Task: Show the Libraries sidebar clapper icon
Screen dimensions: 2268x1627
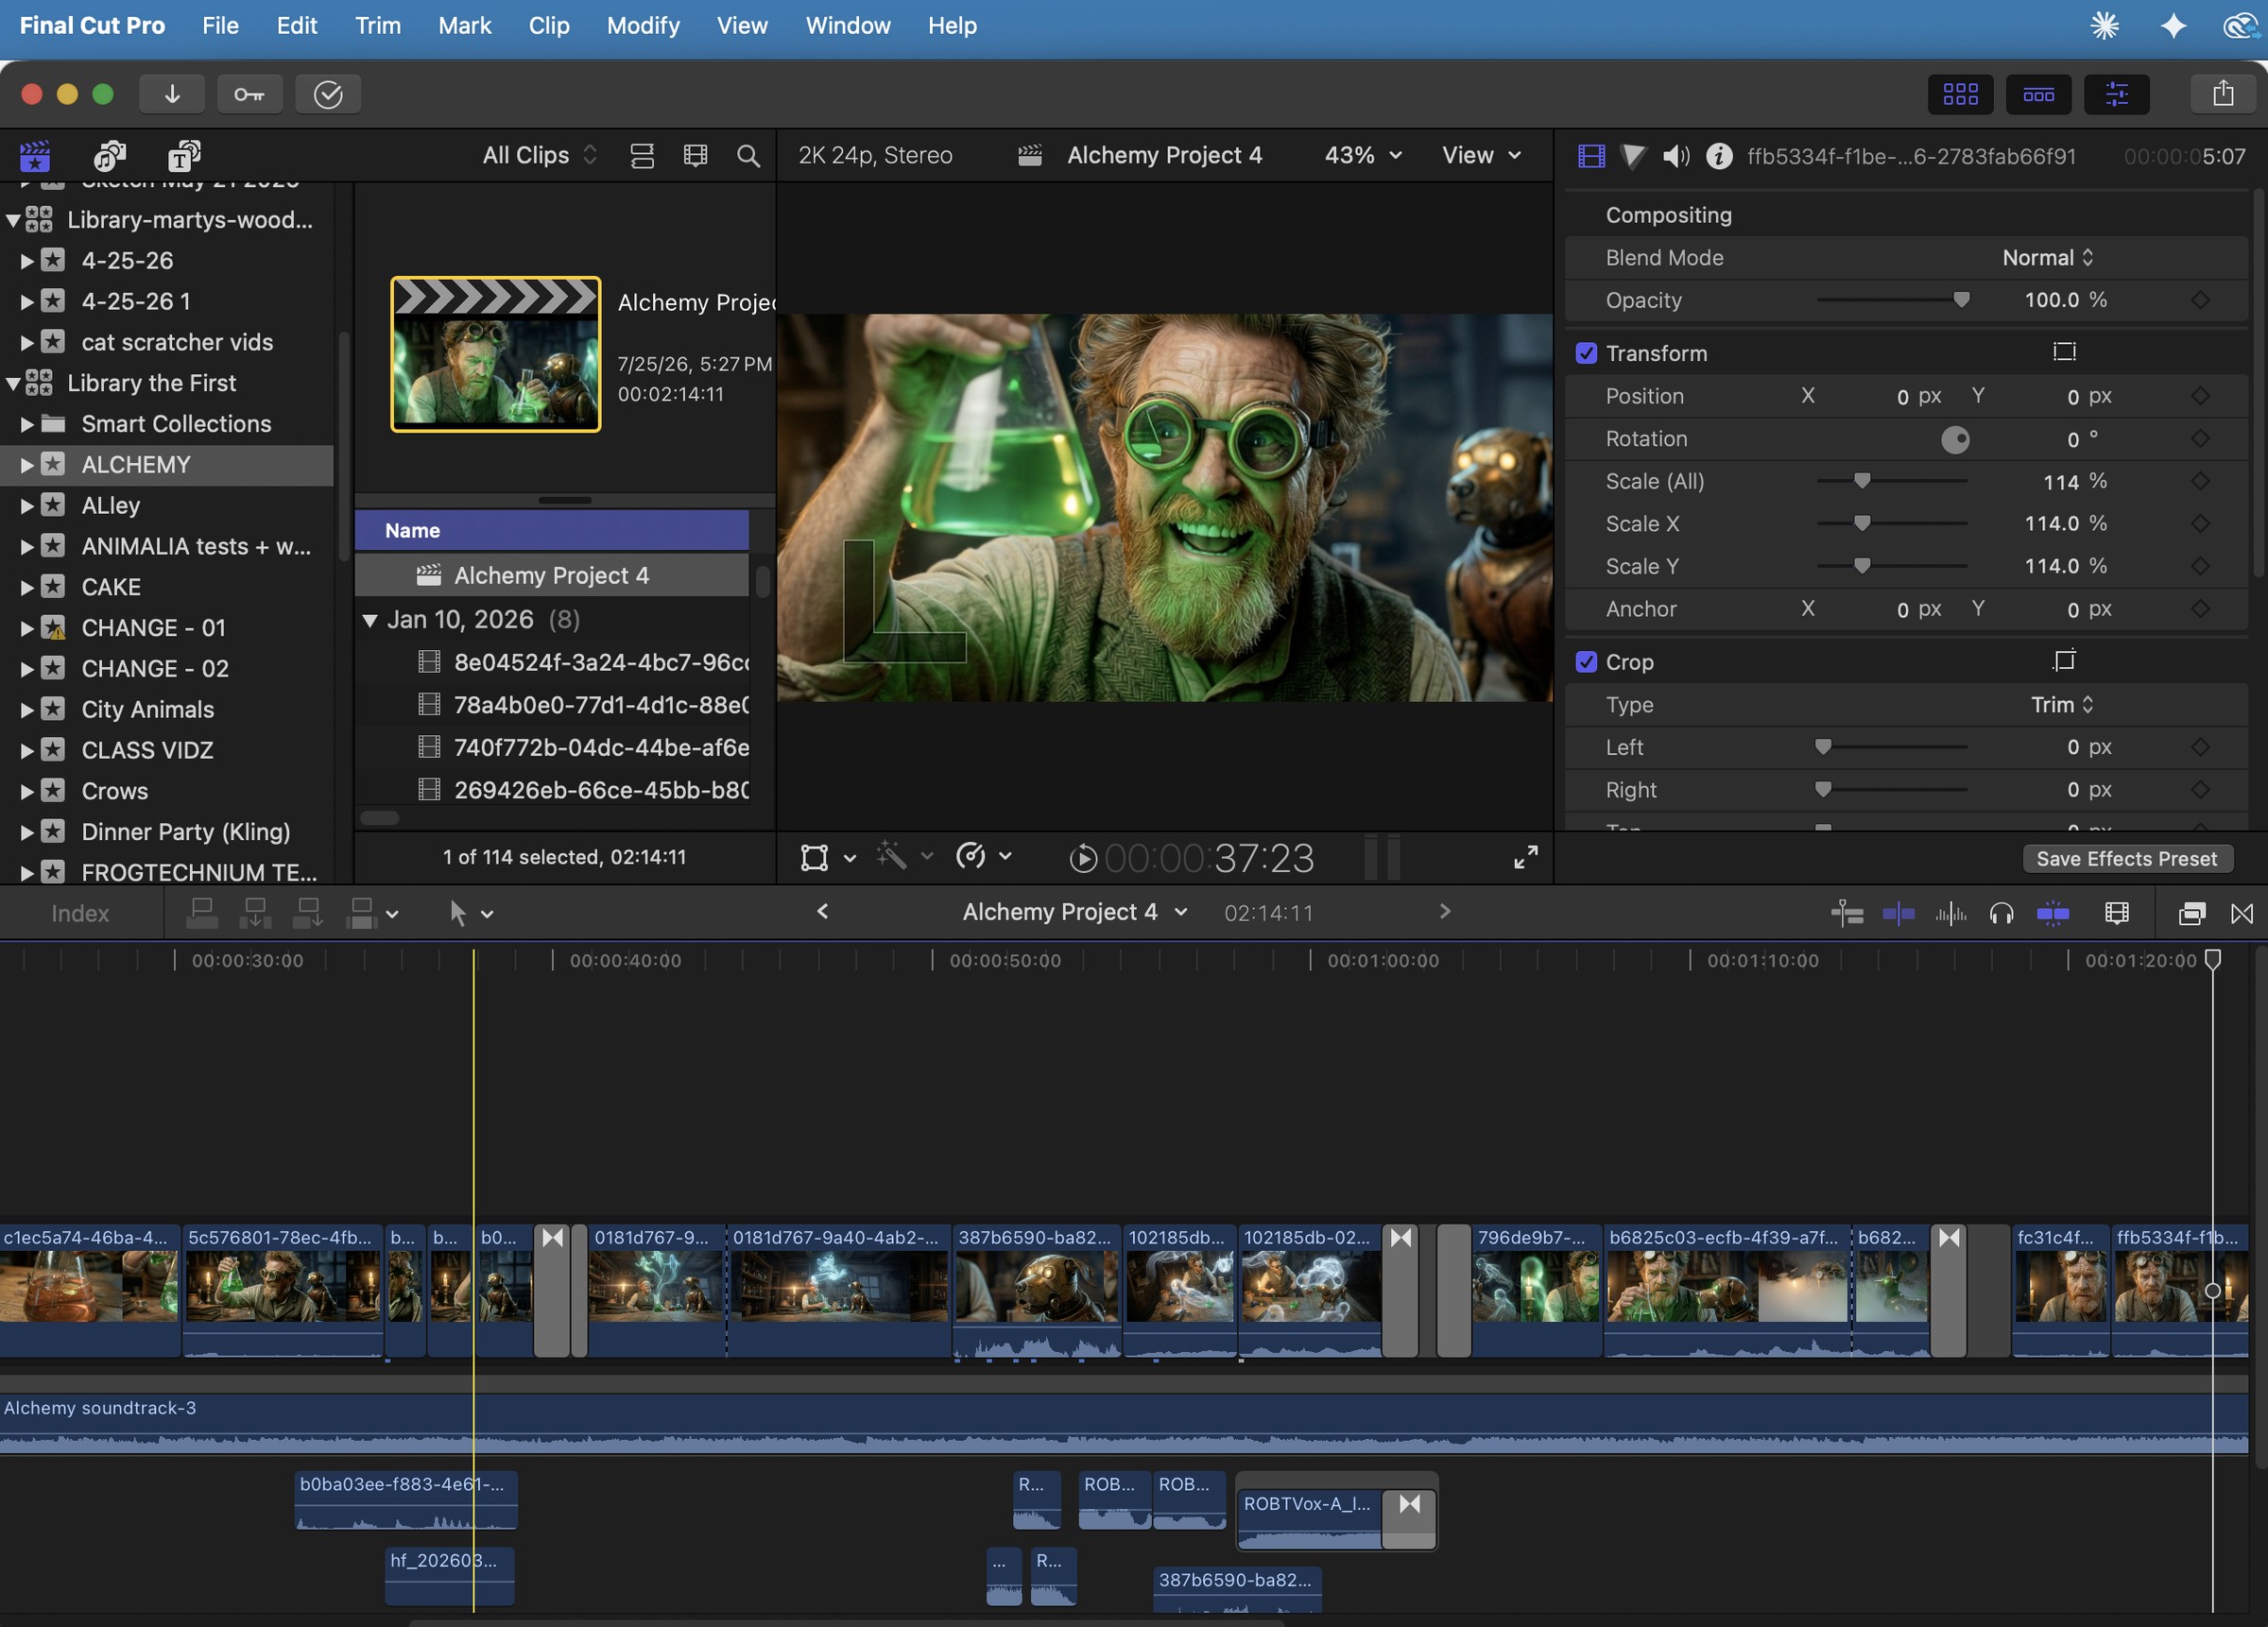Action: pos(35,155)
